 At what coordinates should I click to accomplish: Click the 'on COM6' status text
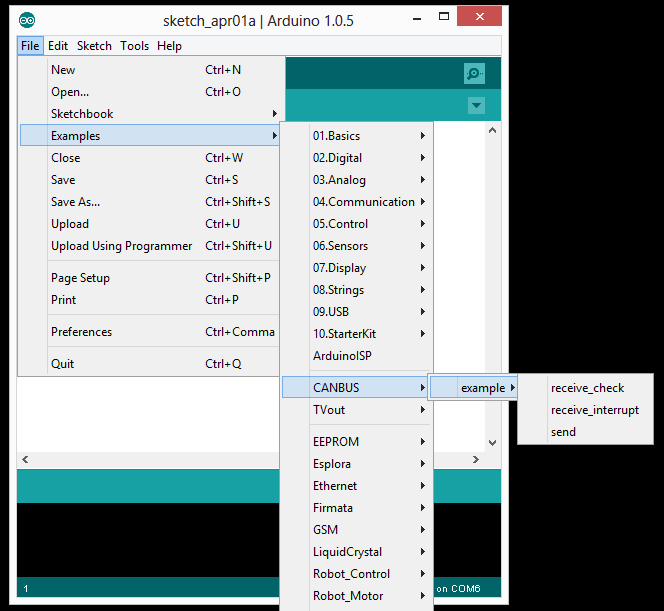[x=458, y=589]
